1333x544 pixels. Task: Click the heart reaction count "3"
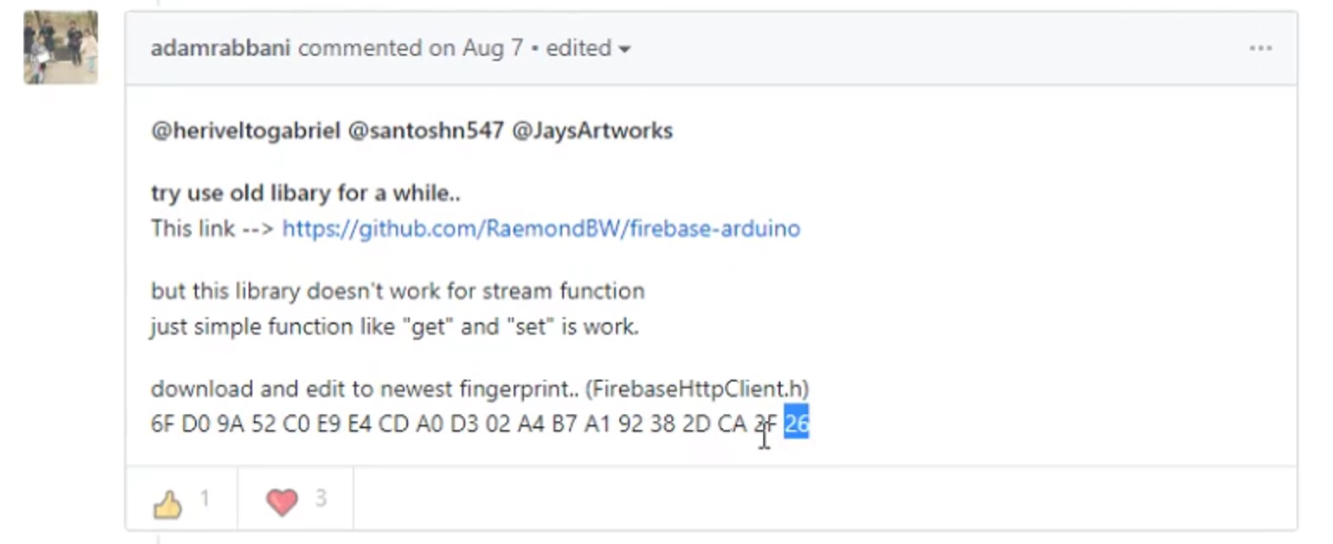pyautogui.click(x=321, y=498)
